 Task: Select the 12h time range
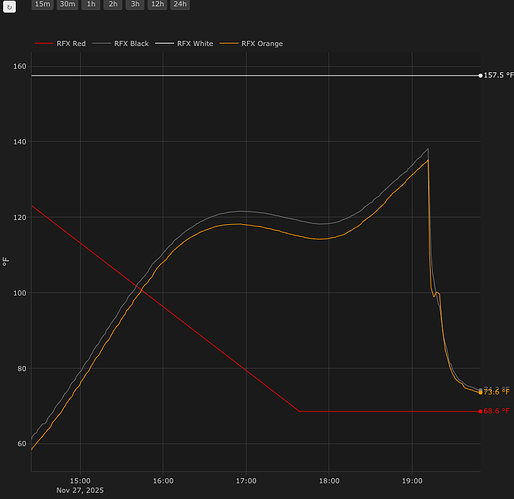click(157, 4)
